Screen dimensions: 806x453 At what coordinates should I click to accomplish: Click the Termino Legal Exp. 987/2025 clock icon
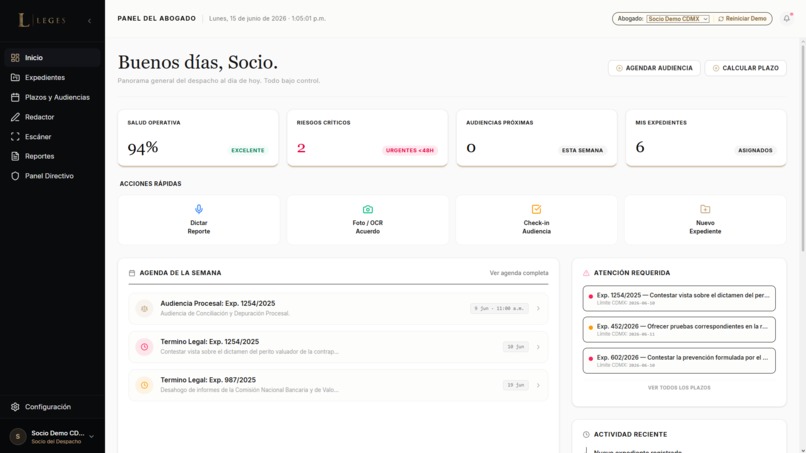click(x=144, y=385)
